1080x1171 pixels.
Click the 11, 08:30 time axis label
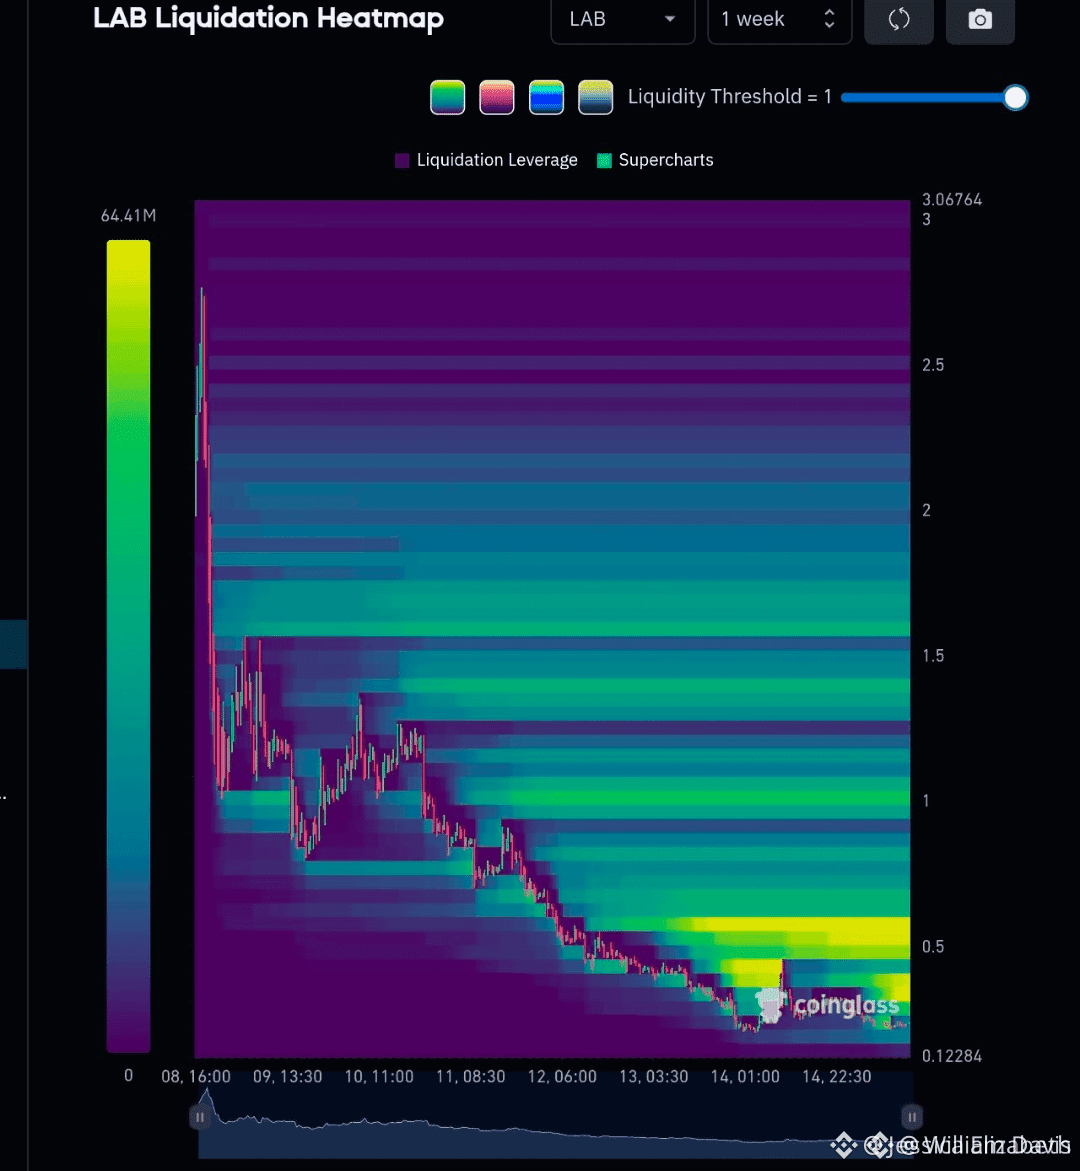pyautogui.click(x=471, y=1076)
